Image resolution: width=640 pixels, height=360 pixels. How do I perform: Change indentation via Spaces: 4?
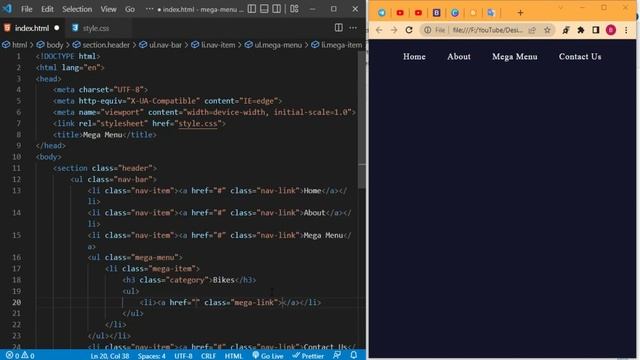(x=151, y=356)
